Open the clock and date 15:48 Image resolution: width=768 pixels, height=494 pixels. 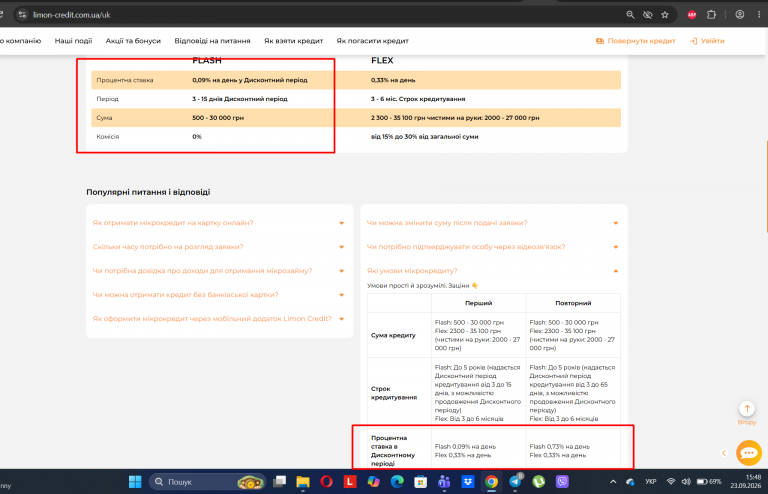click(746, 481)
